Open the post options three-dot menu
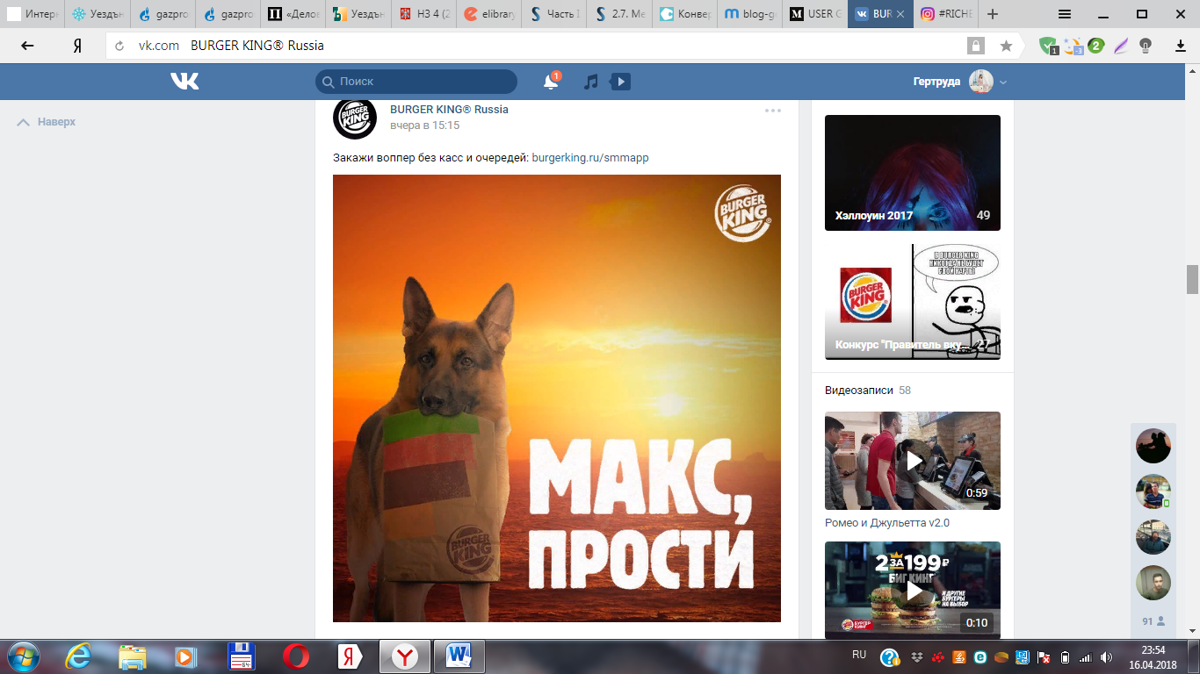Viewport: 1200px width, 674px height. click(773, 111)
